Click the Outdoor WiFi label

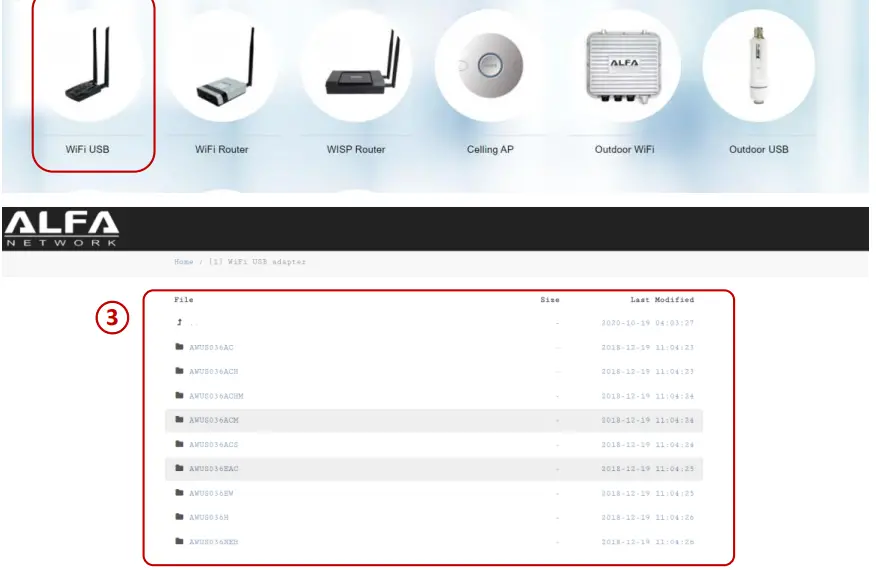(624, 149)
